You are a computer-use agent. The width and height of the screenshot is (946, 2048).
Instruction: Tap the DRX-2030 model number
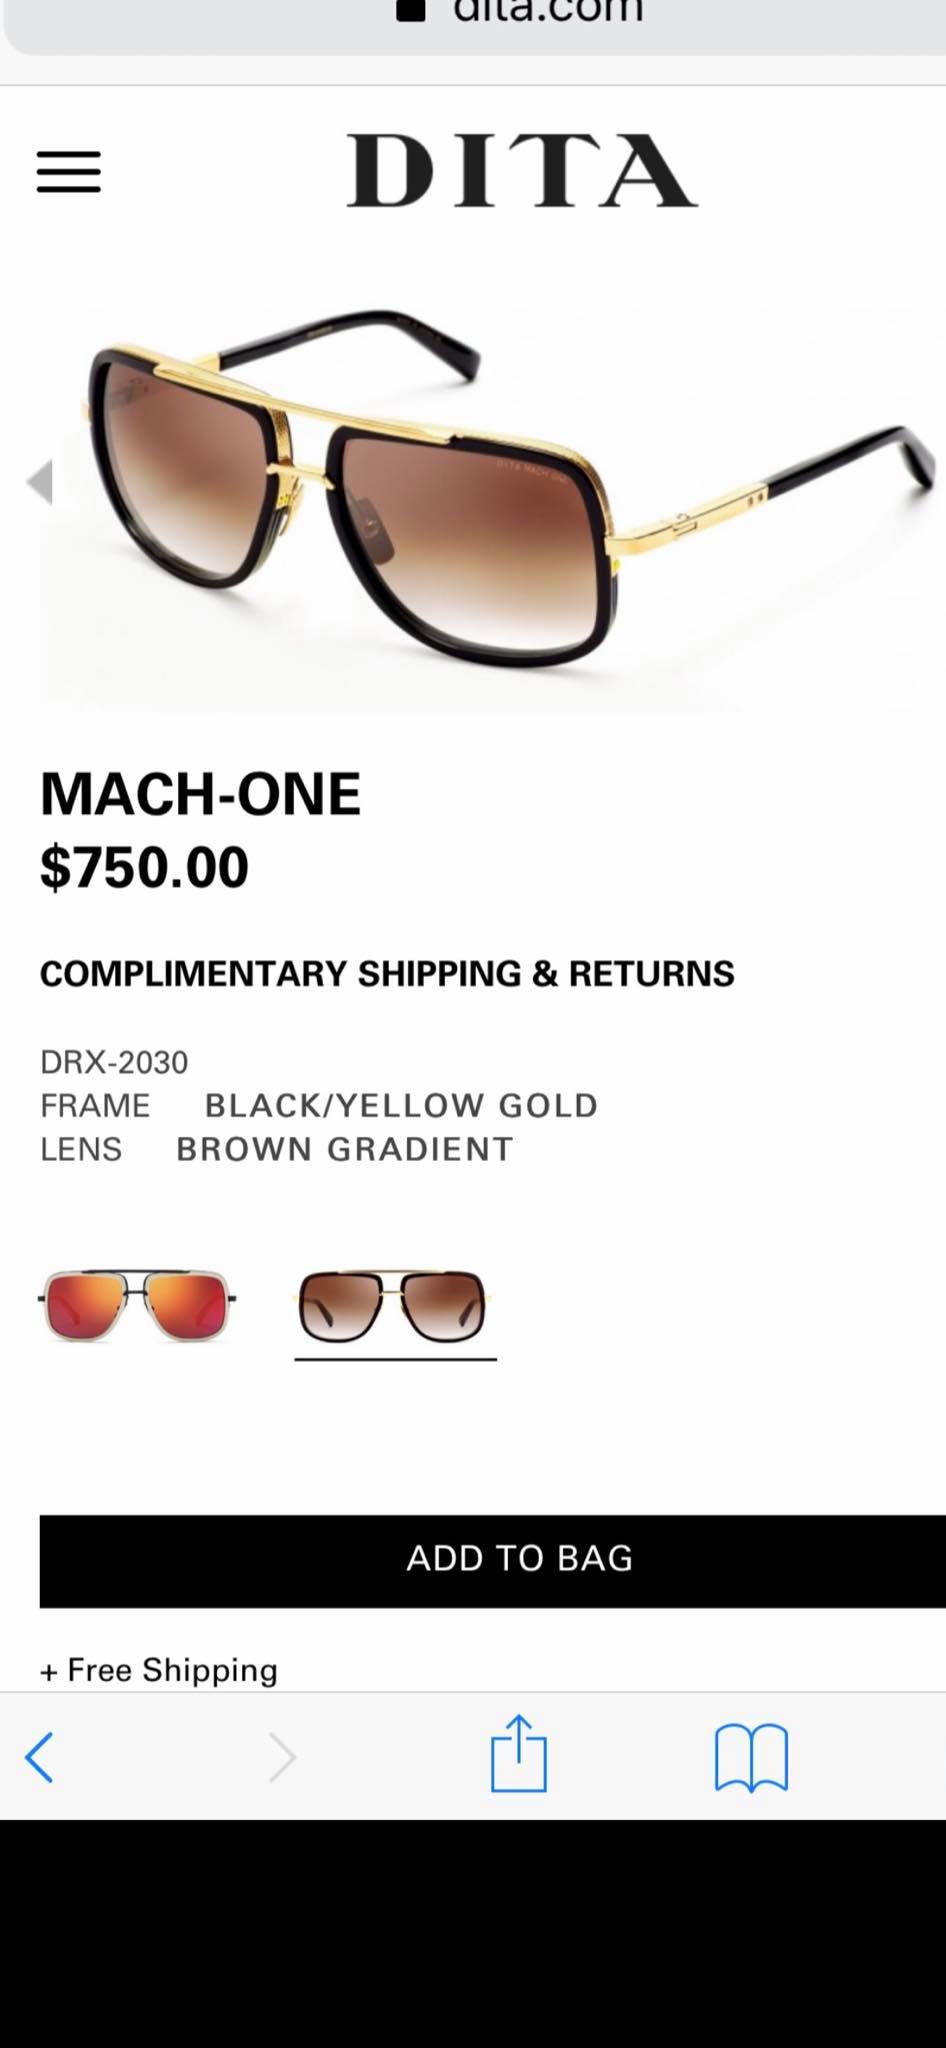tap(114, 1061)
